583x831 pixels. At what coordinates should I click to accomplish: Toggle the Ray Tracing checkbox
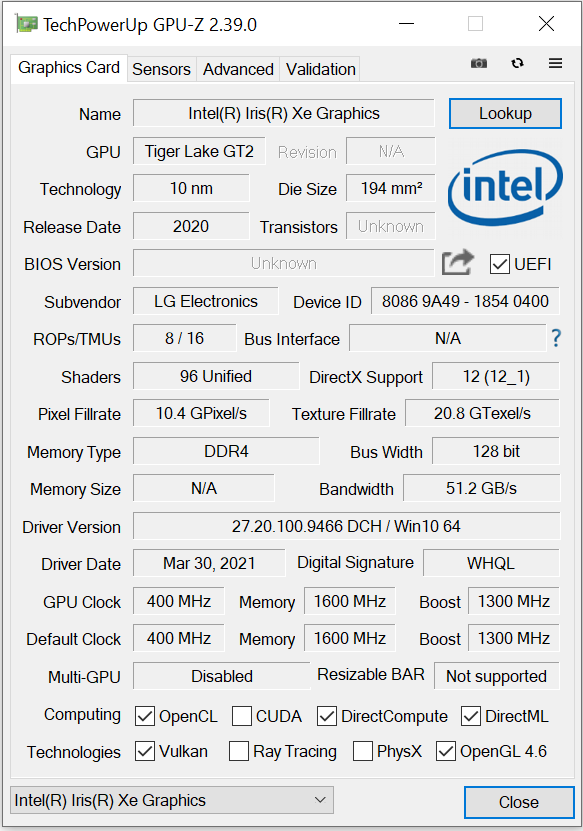[x=238, y=751]
